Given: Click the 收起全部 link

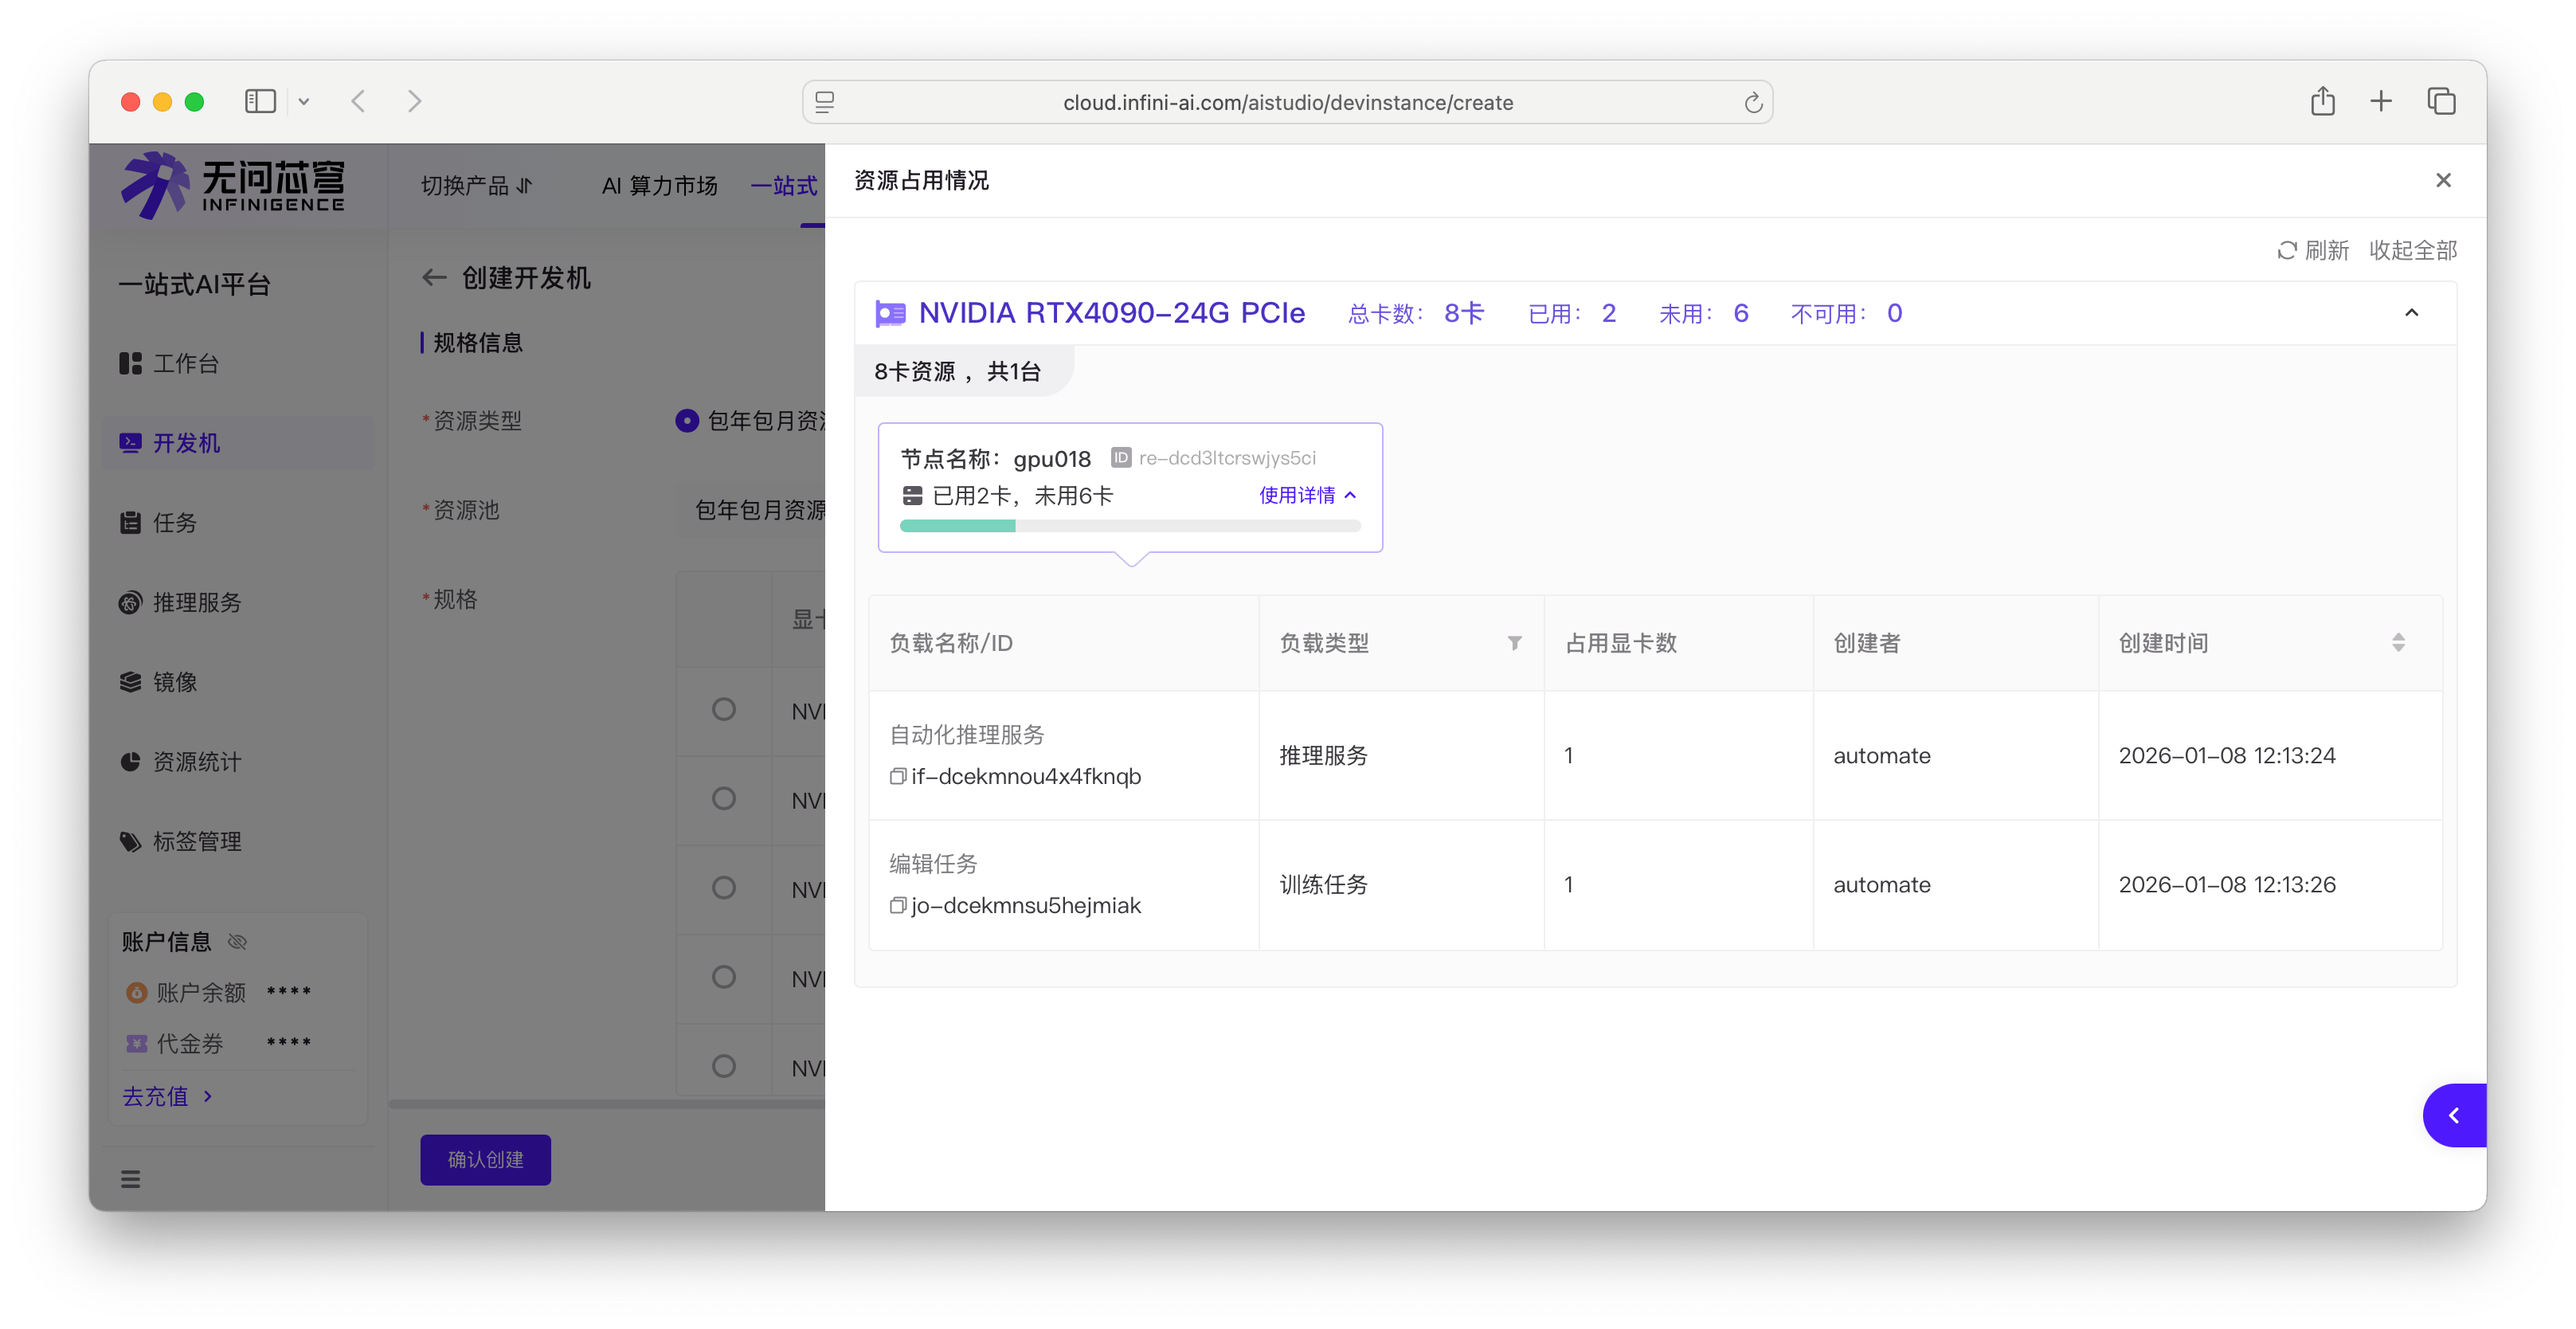Looking at the screenshot, I should [2412, 250].
